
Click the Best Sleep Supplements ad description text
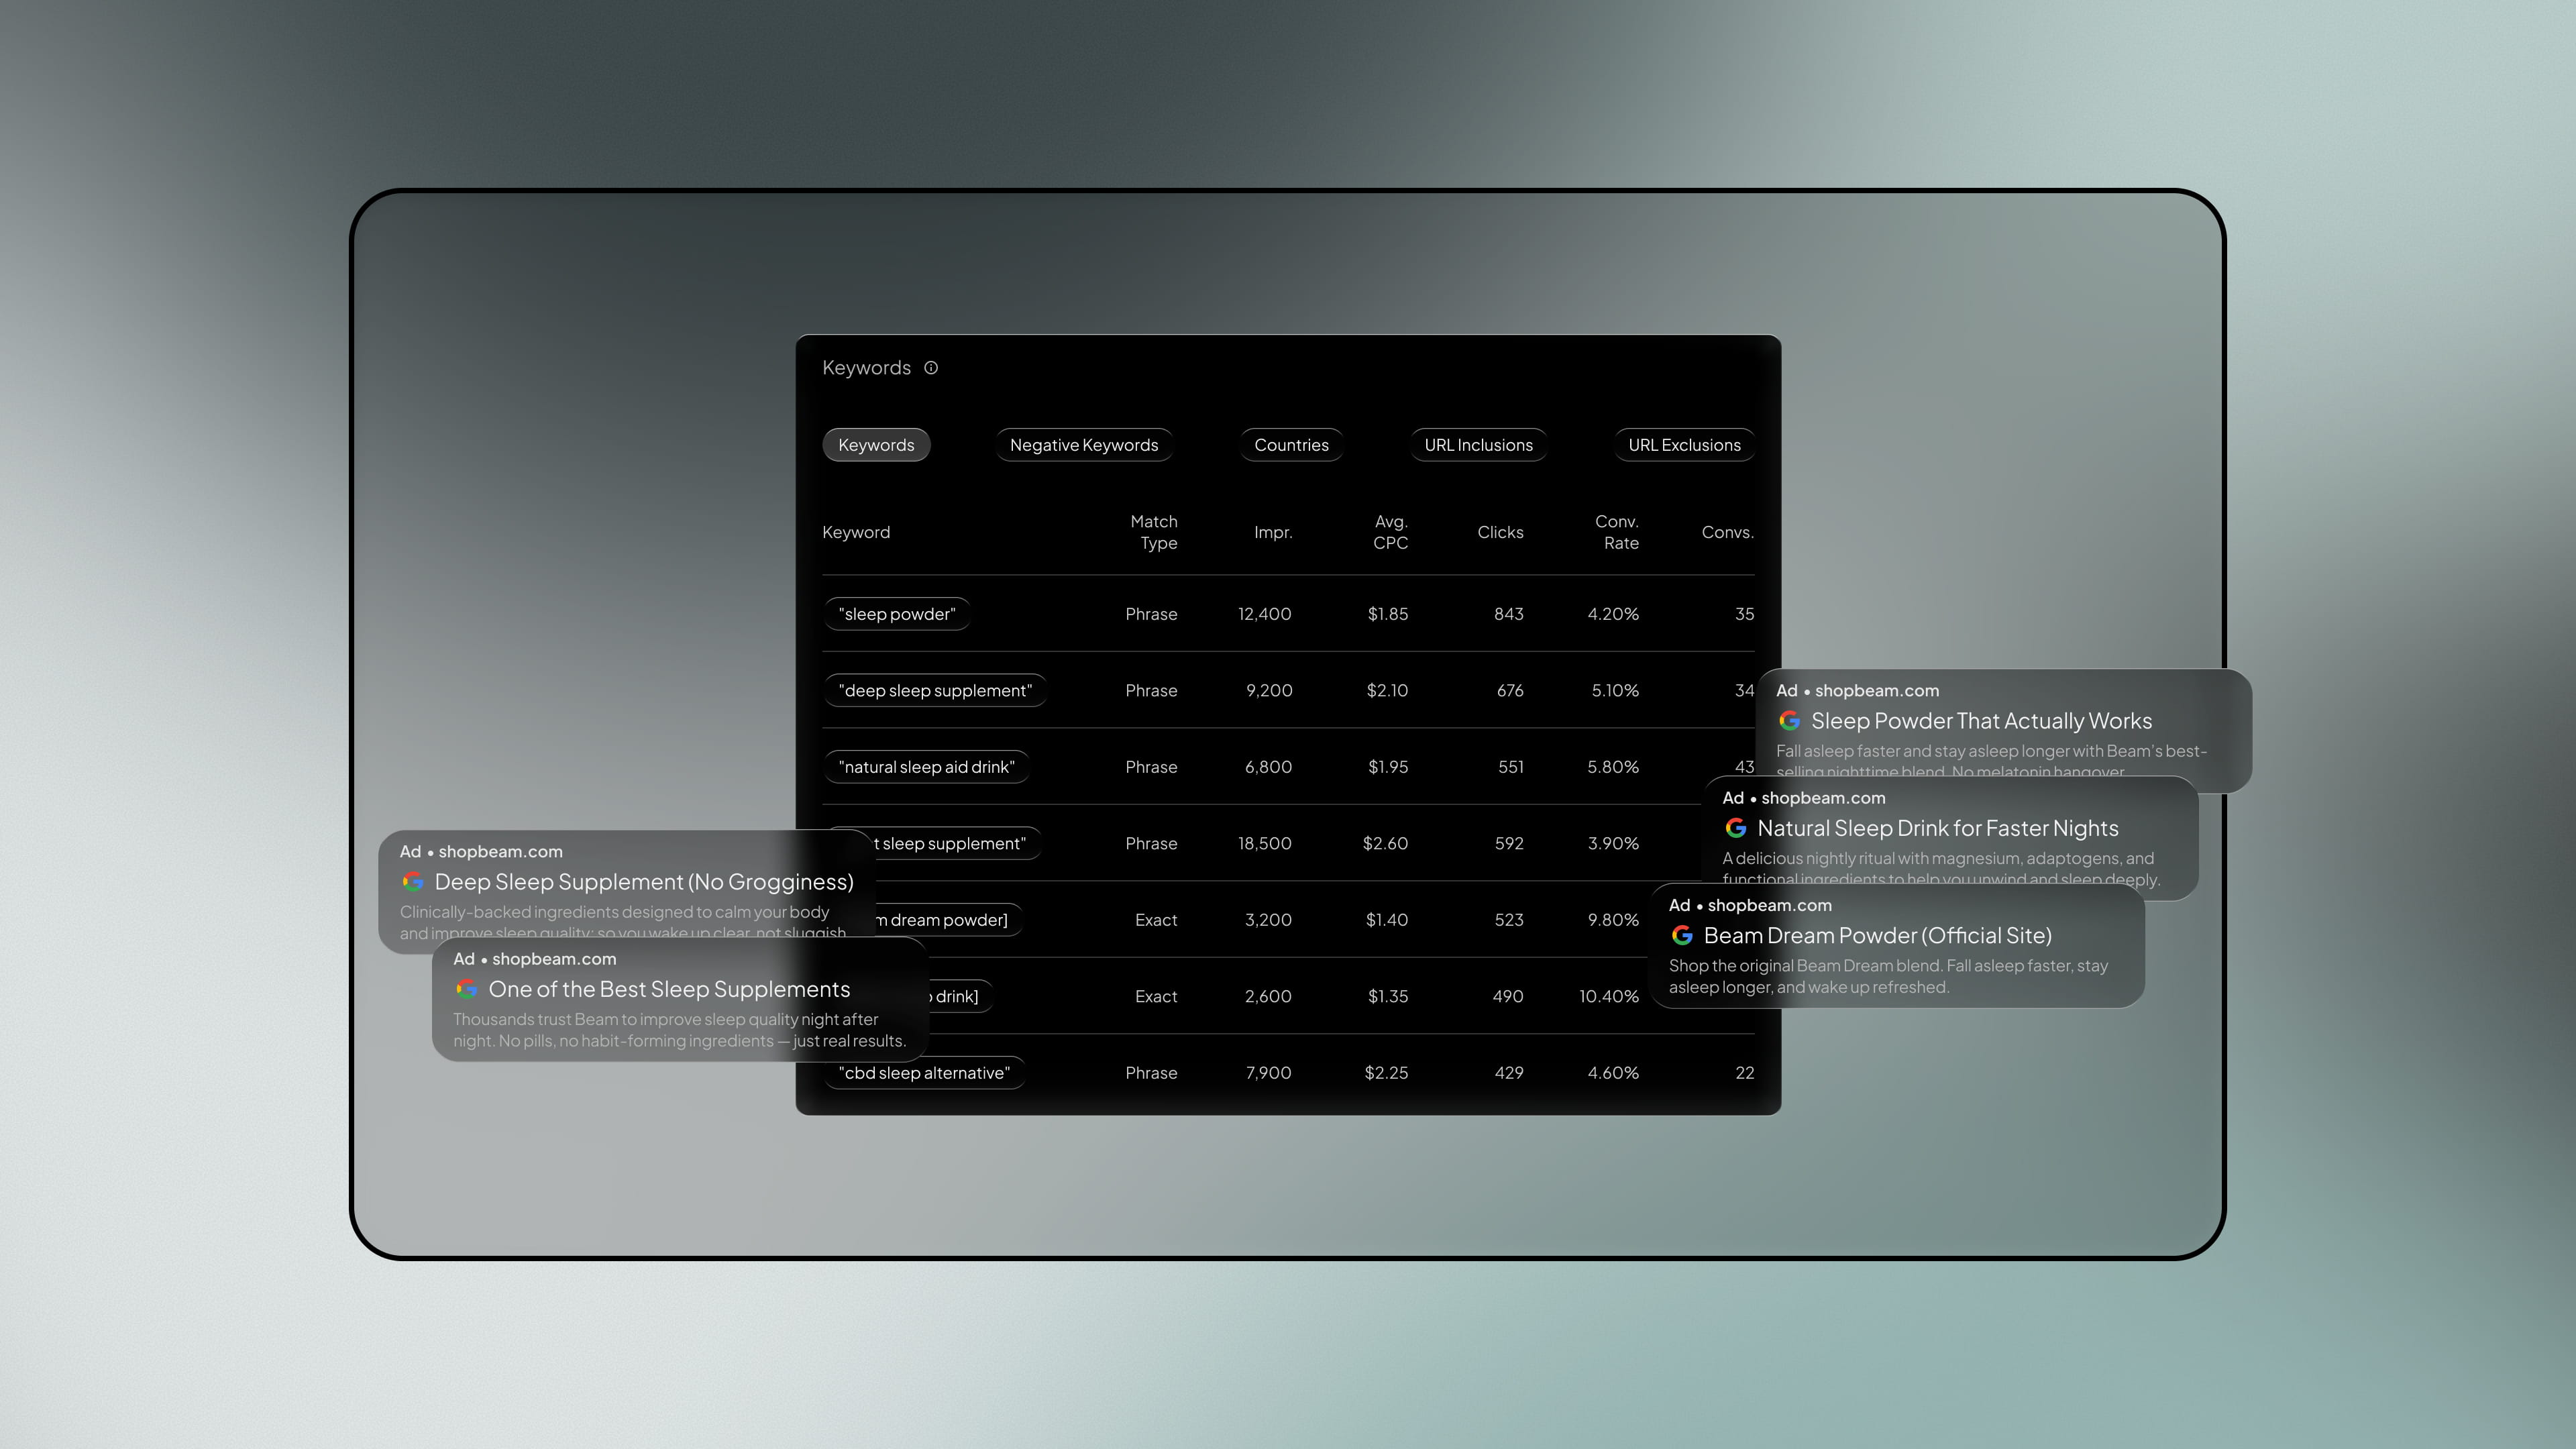click(679, 1031)
